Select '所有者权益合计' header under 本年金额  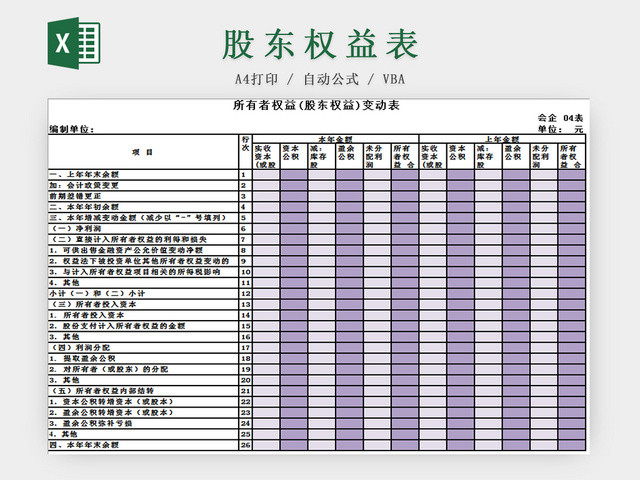click(x=405, y=156)
